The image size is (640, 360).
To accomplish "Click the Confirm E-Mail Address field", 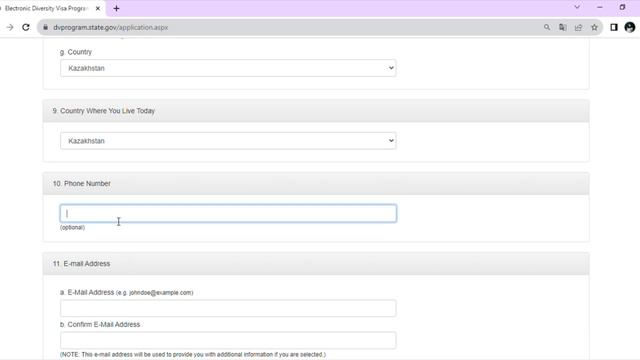I will point(228,340).
